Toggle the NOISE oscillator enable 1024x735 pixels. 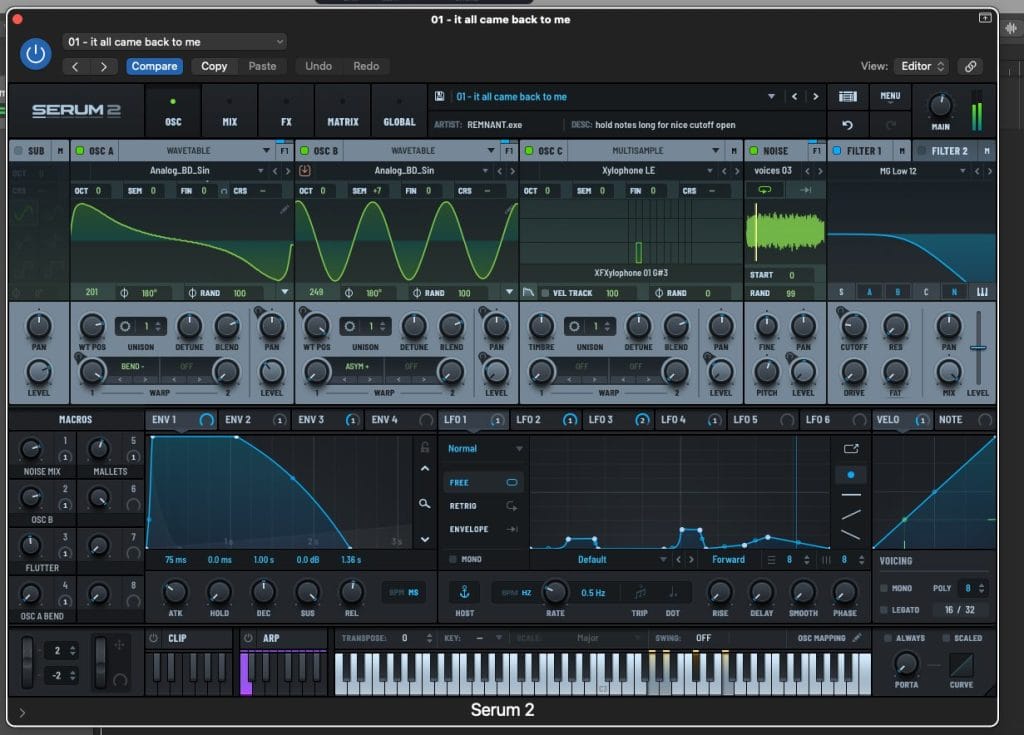(754, 151)
